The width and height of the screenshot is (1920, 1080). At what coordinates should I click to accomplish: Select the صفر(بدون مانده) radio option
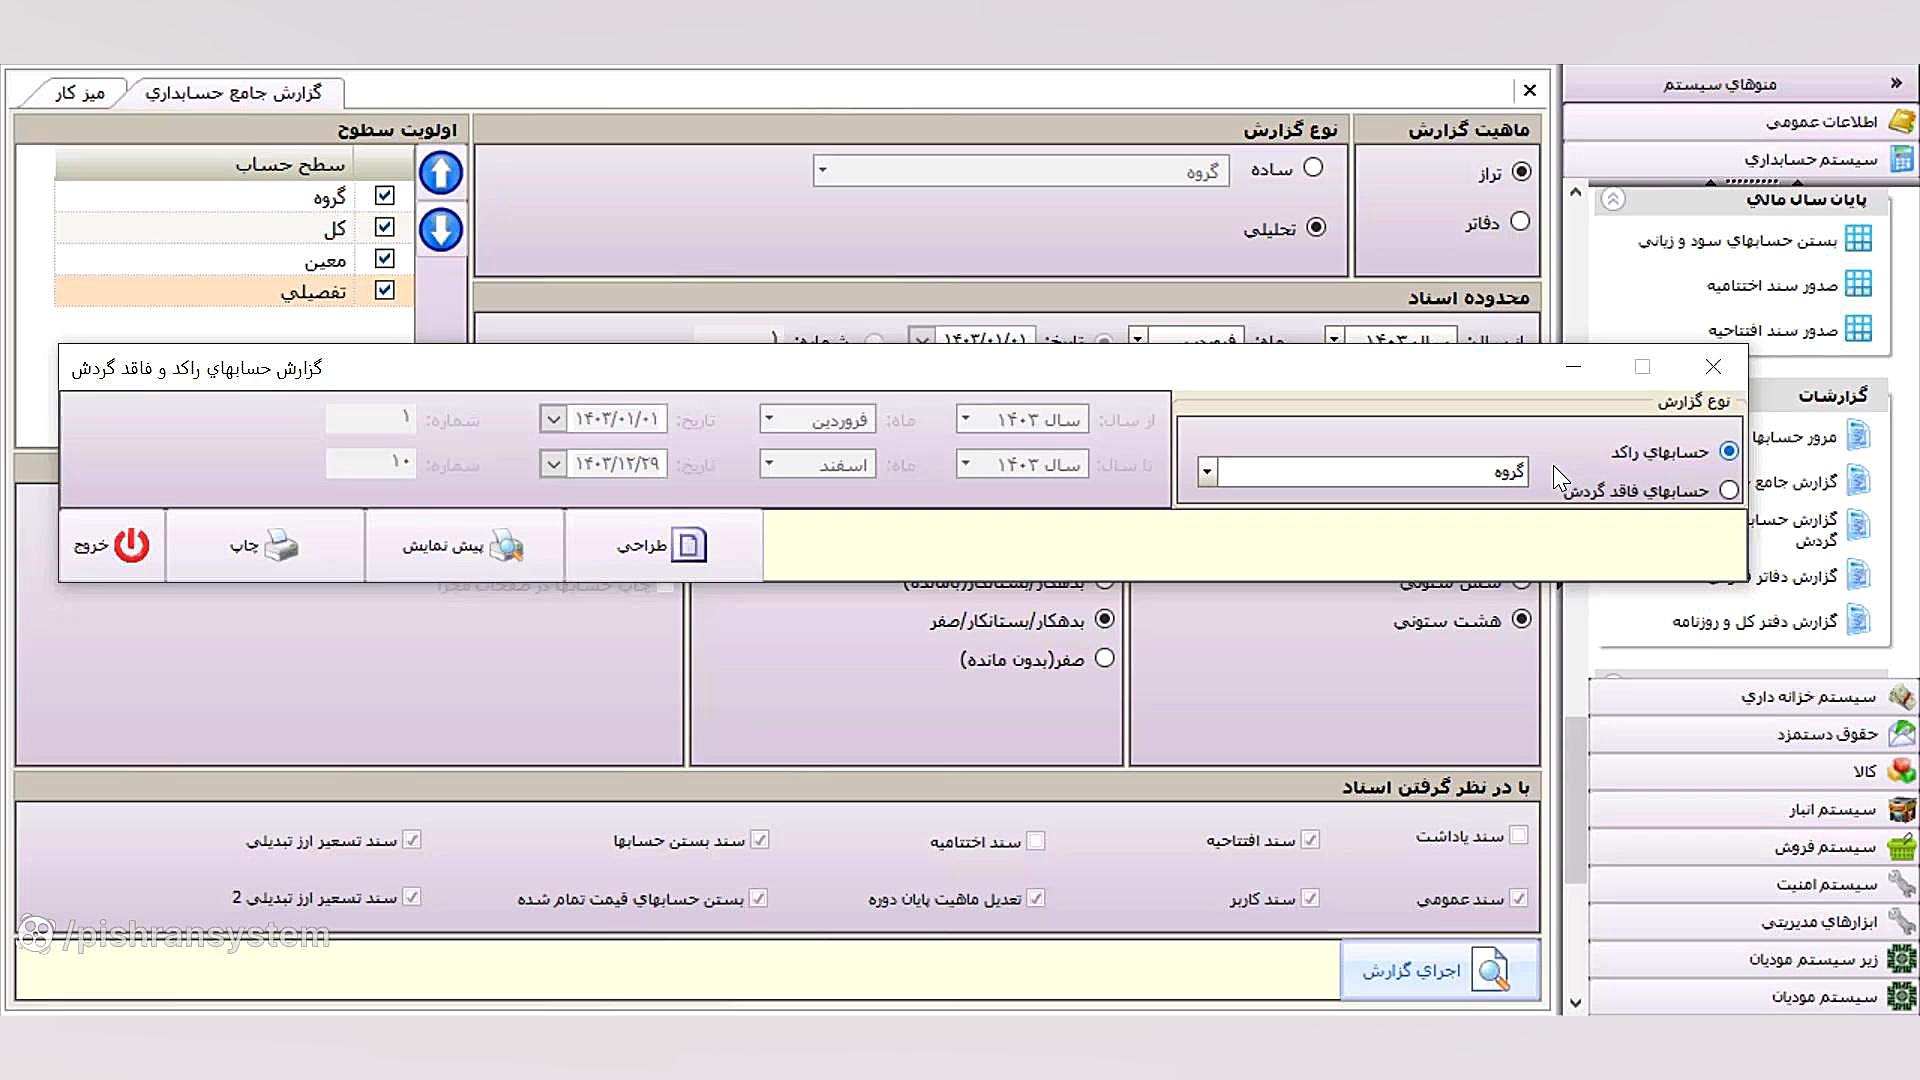pos(1104,658)
